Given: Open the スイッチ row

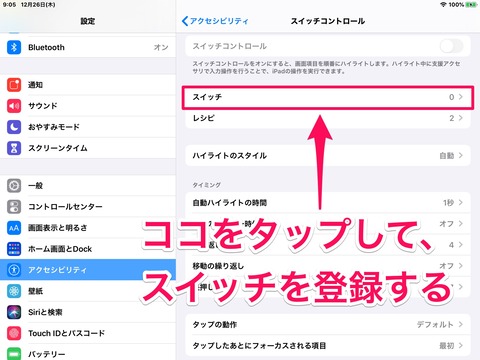Looking at the screenshot, I should [328, 97].
